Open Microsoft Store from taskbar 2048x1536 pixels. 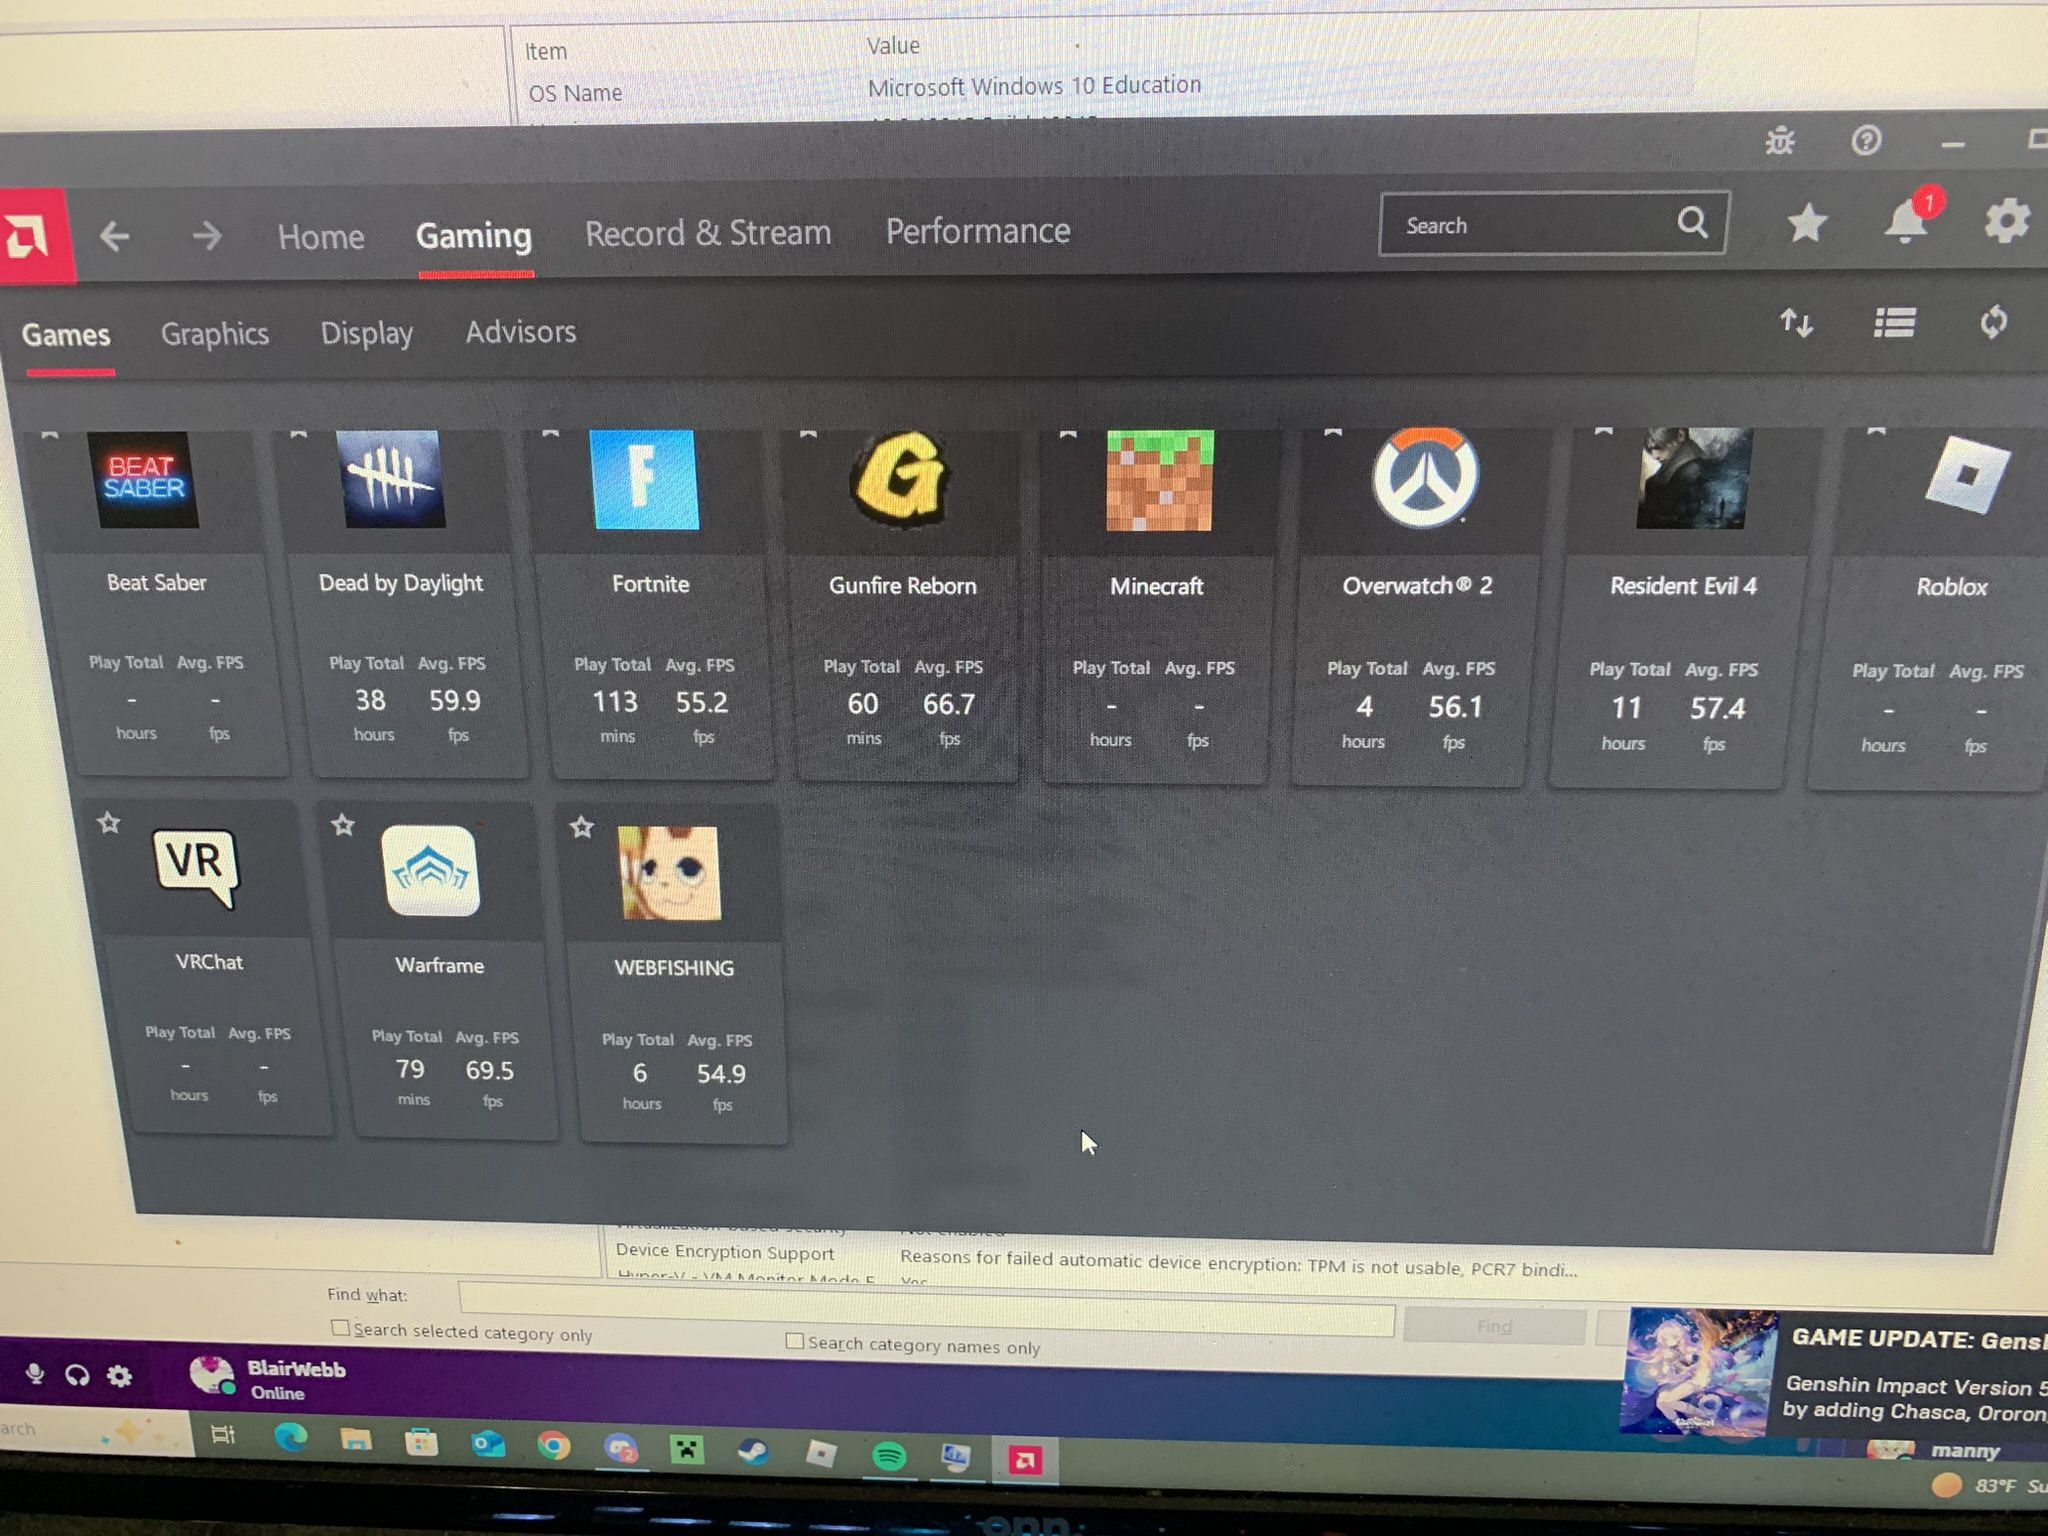tap(420, 1442)
